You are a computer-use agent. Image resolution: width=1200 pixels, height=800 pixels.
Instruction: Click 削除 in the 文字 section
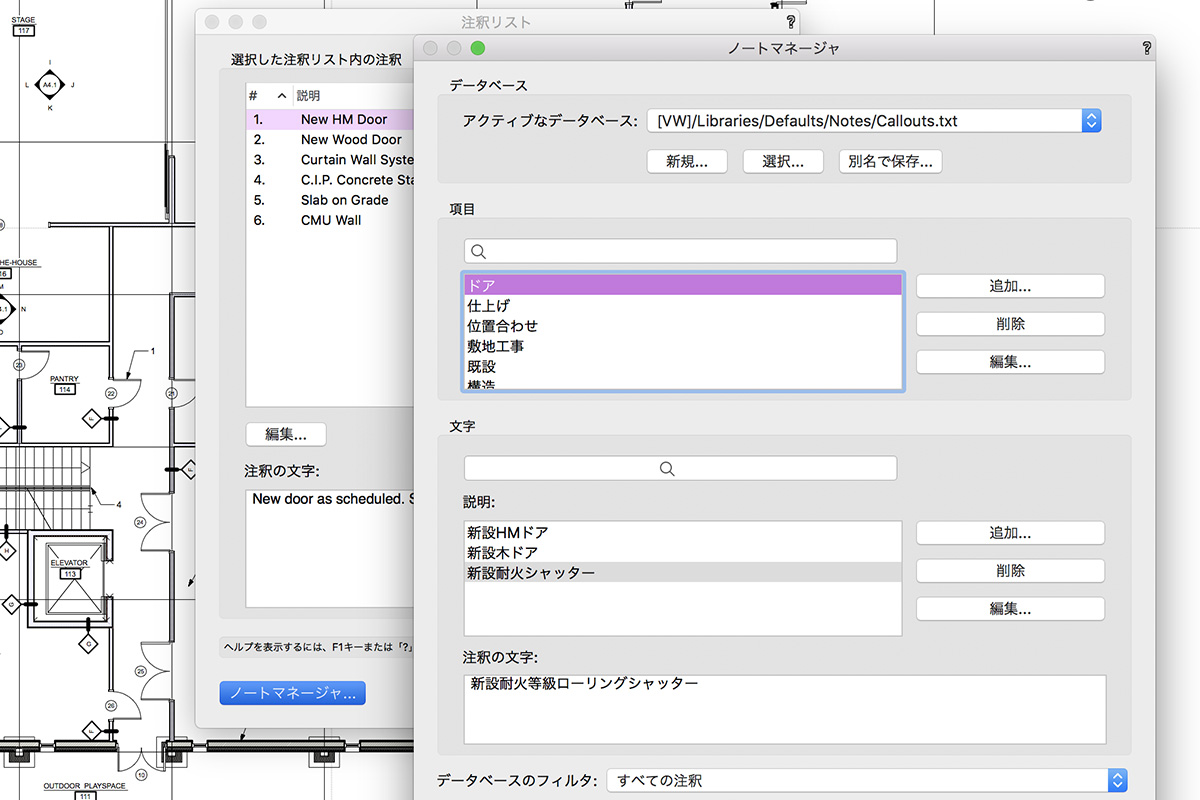[x=1010, y=571]
